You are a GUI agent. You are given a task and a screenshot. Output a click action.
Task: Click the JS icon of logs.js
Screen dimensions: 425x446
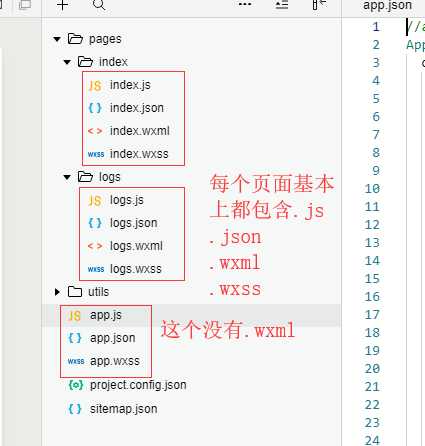pyautogui.click(x=95, y=201)
